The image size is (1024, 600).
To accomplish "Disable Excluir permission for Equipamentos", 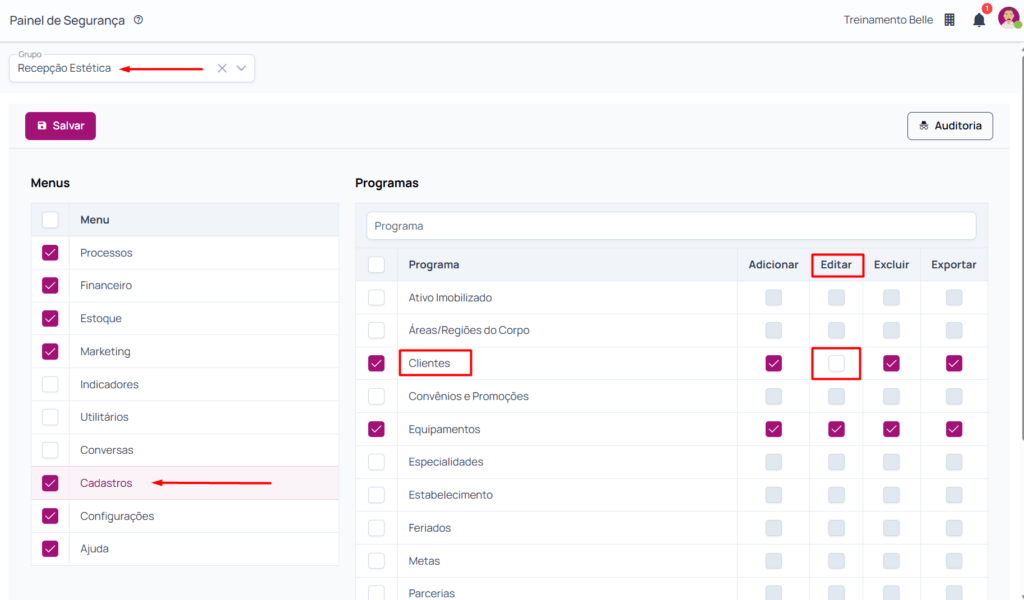I will pos(891,429).
